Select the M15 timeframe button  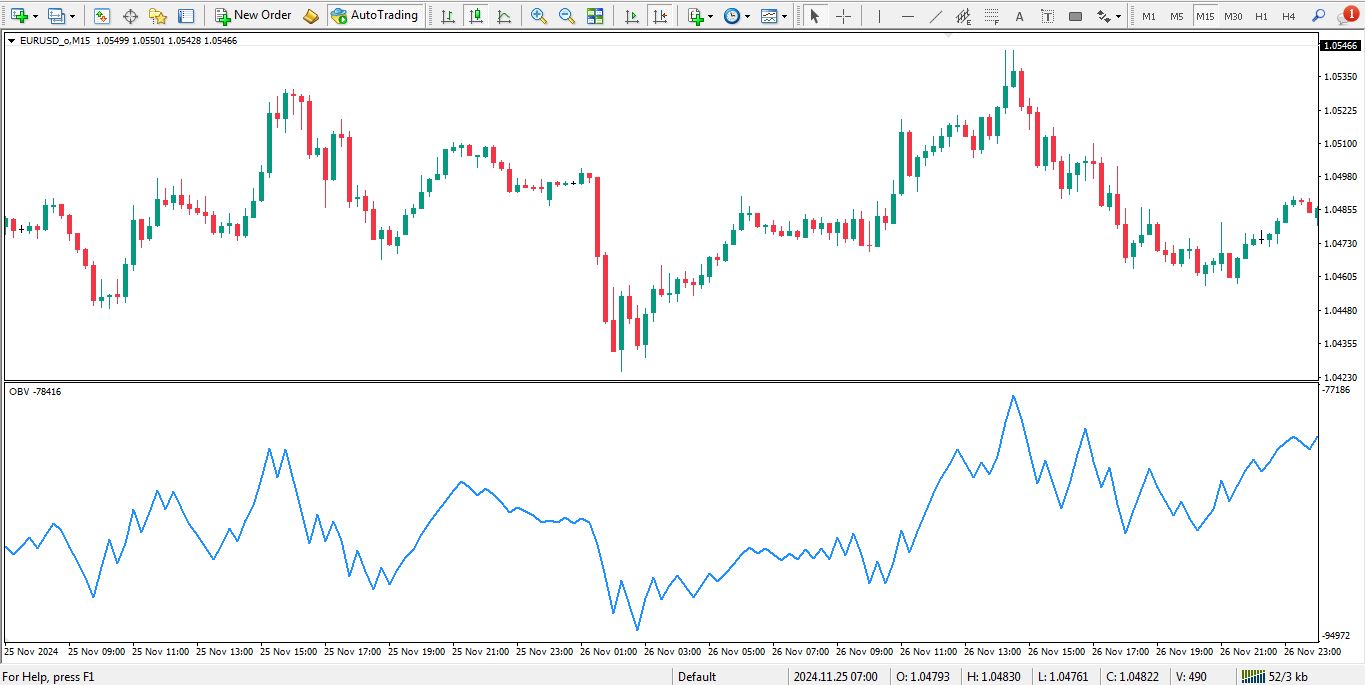1205,16
